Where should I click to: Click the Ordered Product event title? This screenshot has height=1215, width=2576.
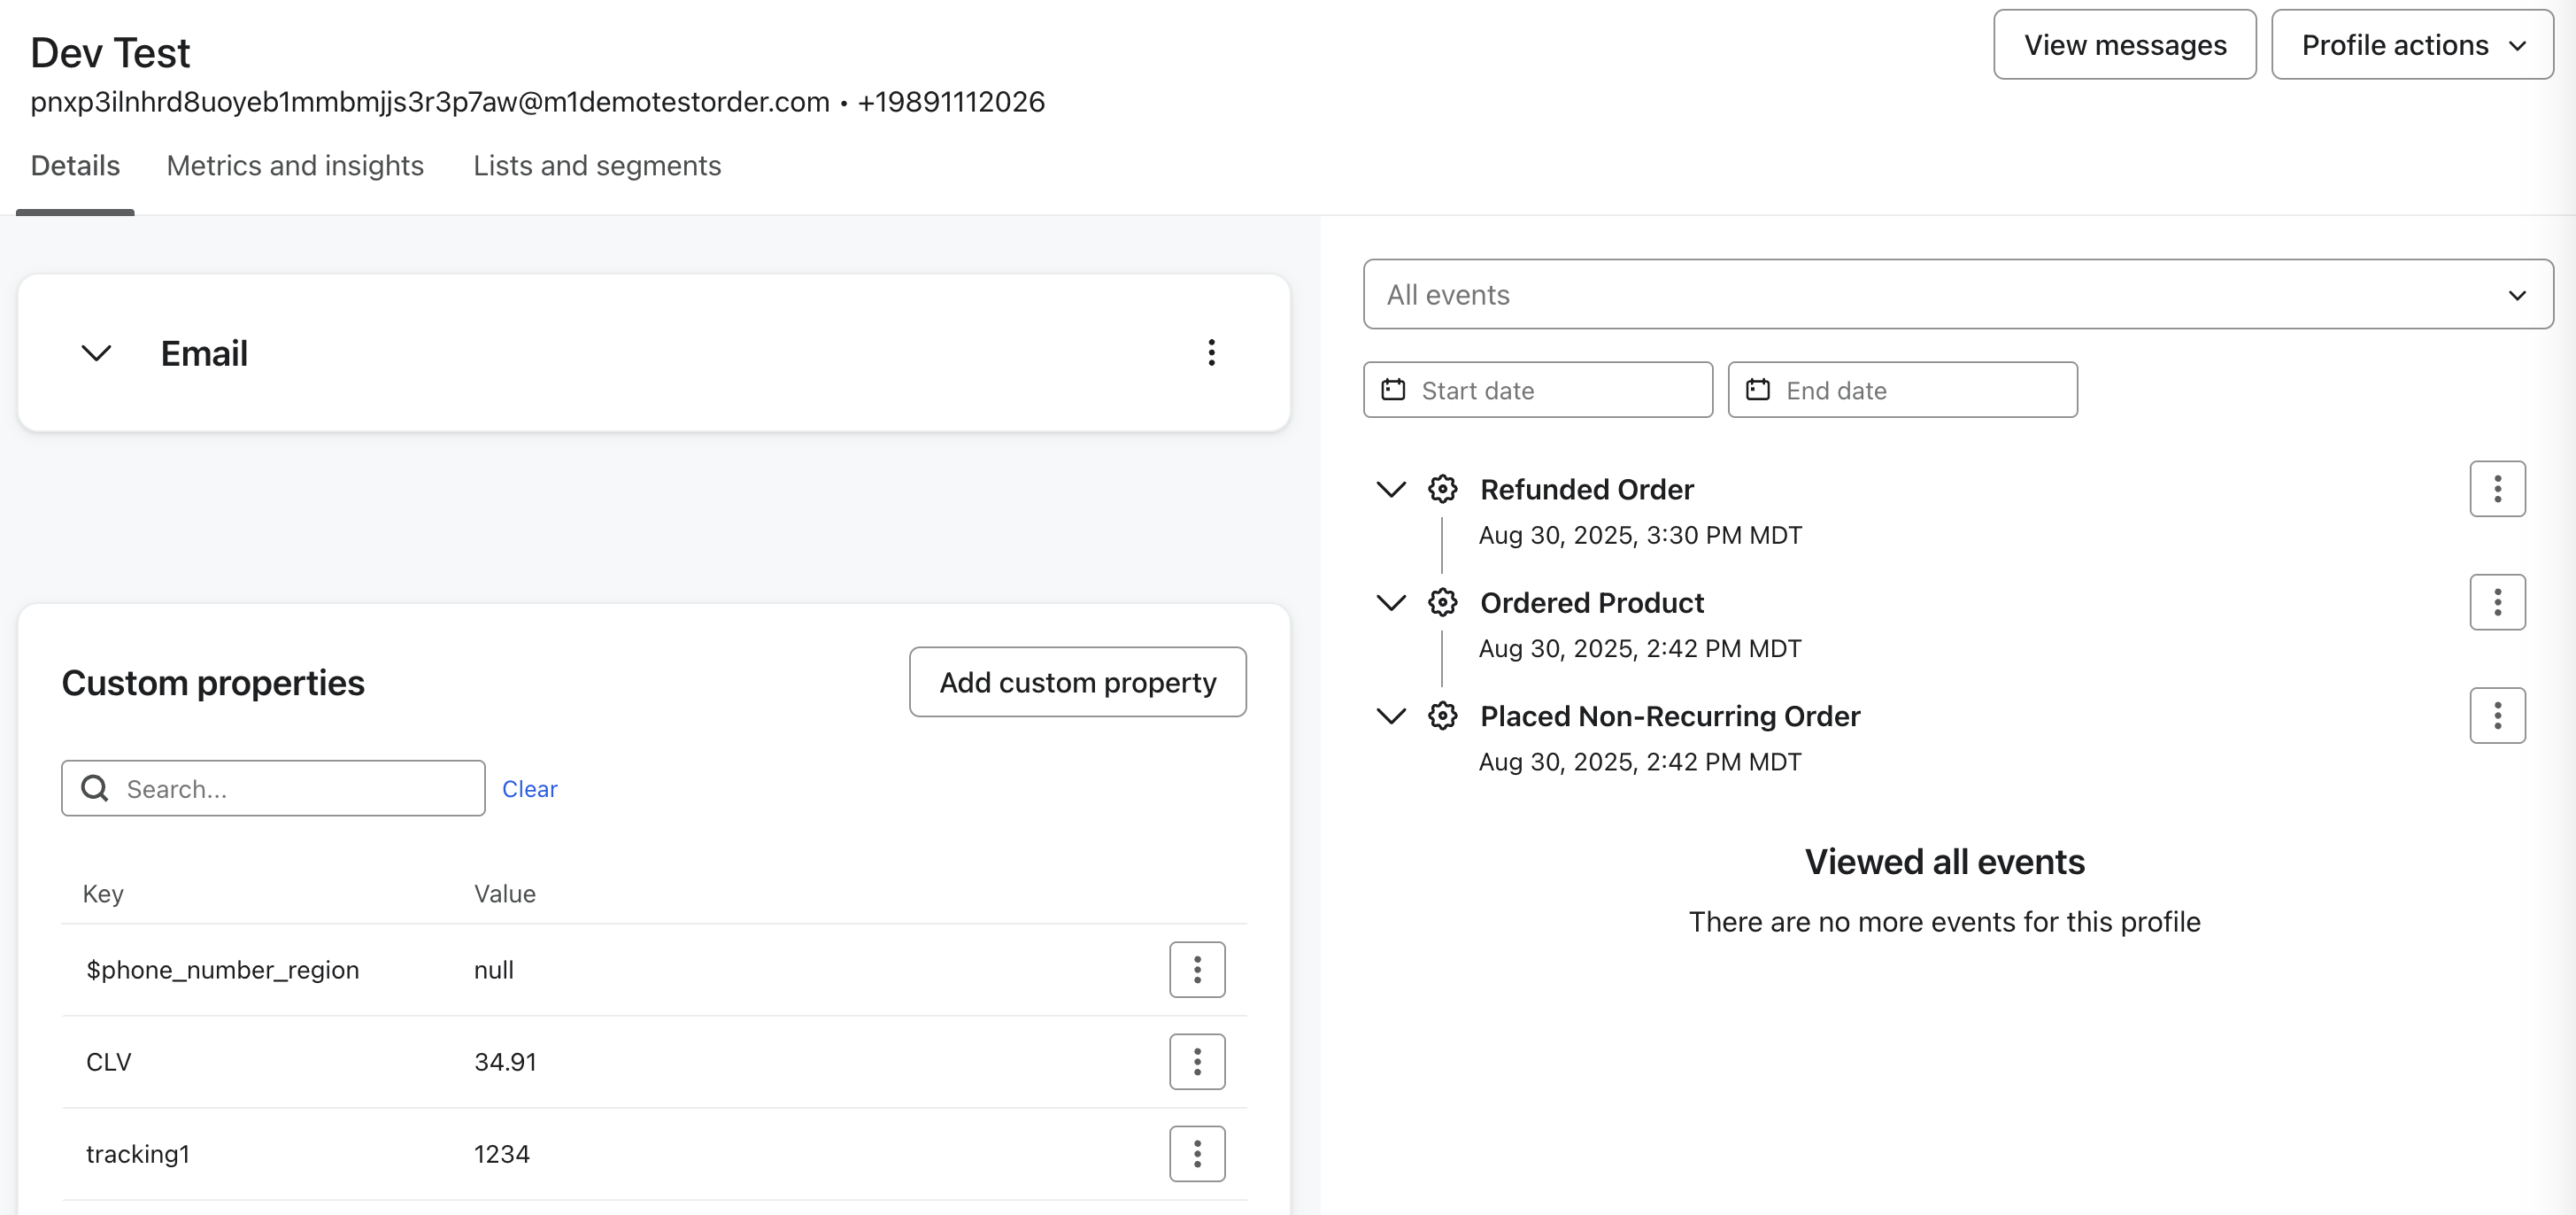pos(1592,602)
